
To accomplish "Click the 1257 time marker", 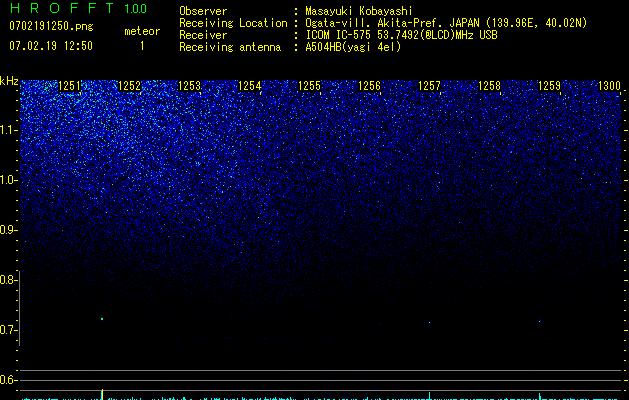I will coord(429,86).
